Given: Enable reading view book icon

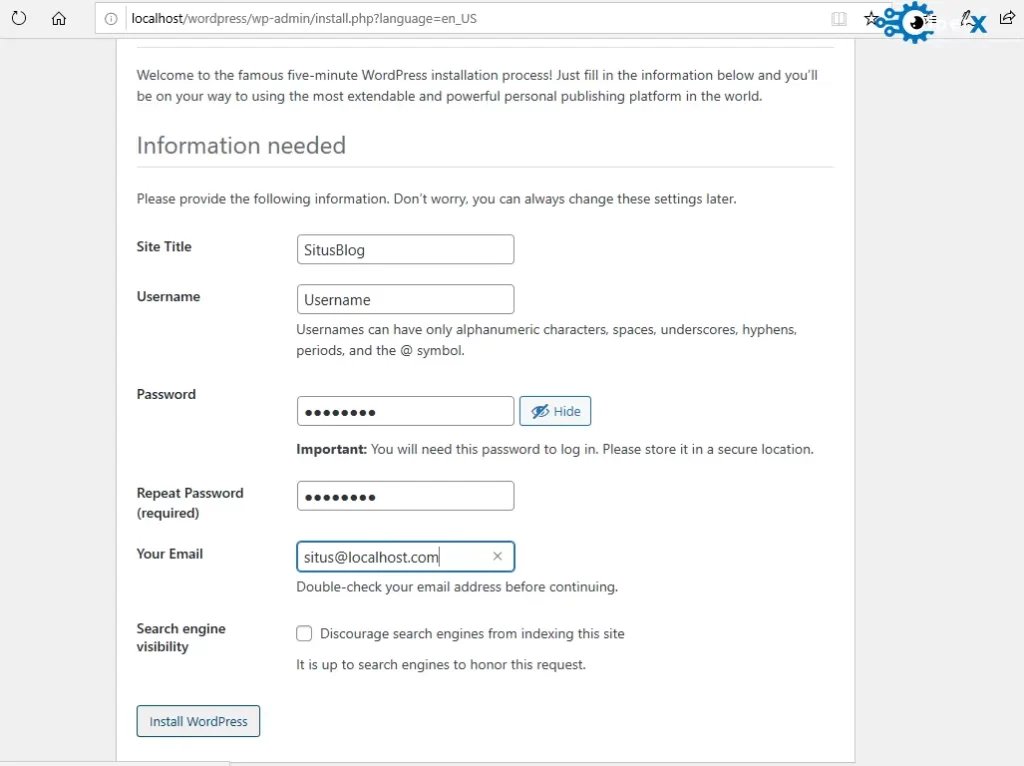Looking at the screenshot, I should [839, 18].
